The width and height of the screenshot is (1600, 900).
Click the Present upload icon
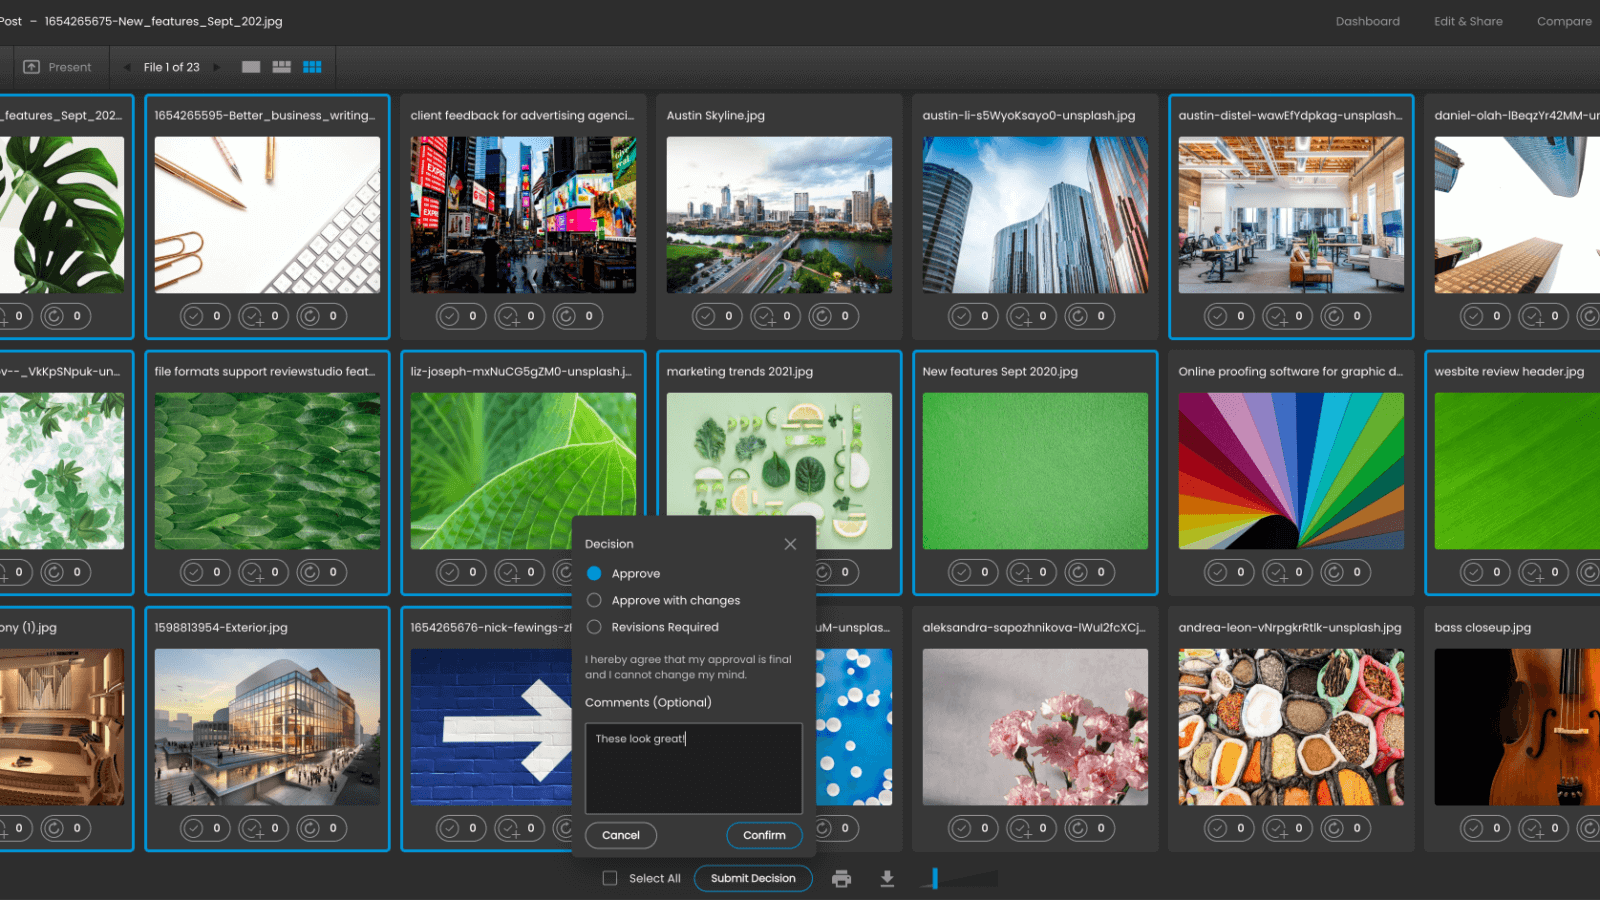tap(32, 67)
